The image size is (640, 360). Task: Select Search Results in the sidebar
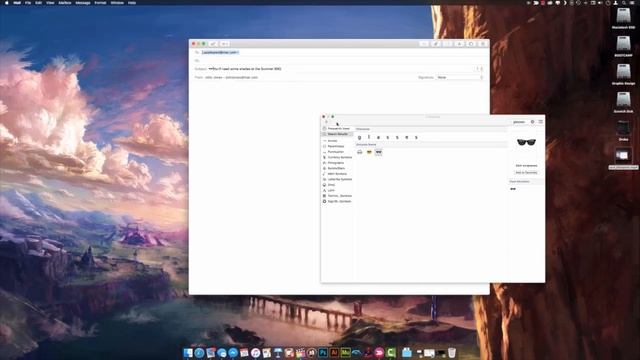pos(337,134)
